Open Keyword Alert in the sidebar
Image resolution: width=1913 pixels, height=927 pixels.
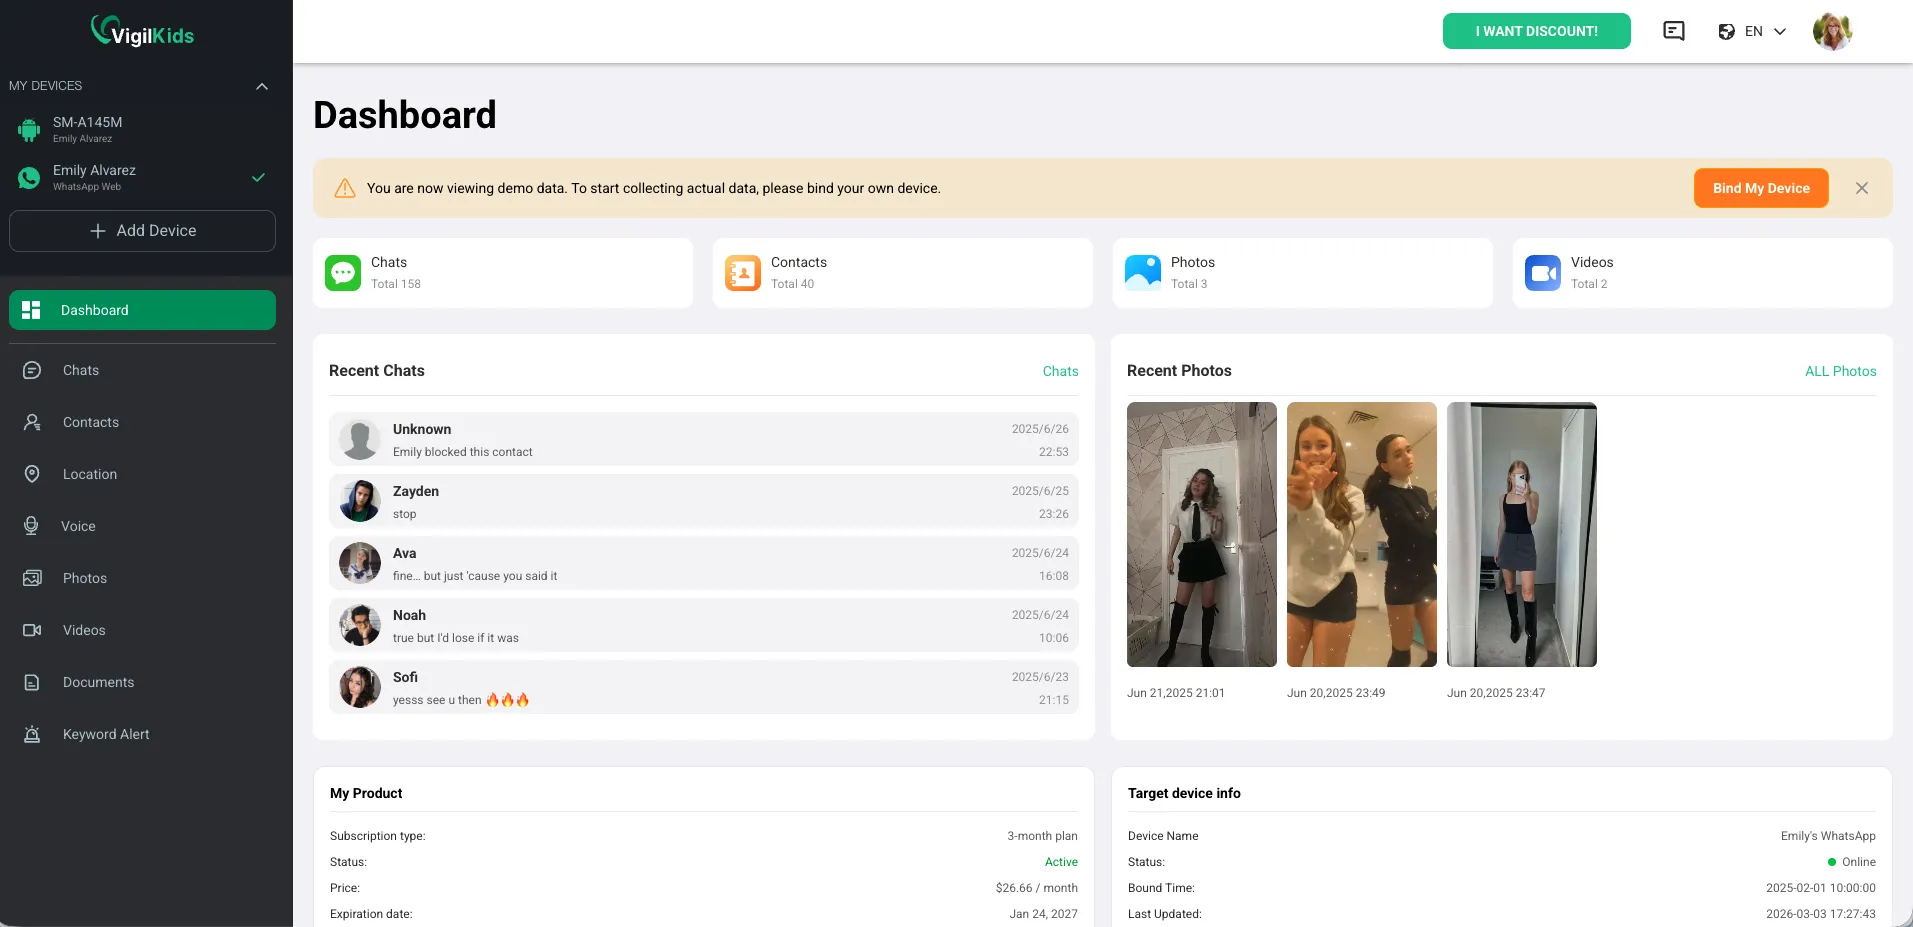coord(106,734)
